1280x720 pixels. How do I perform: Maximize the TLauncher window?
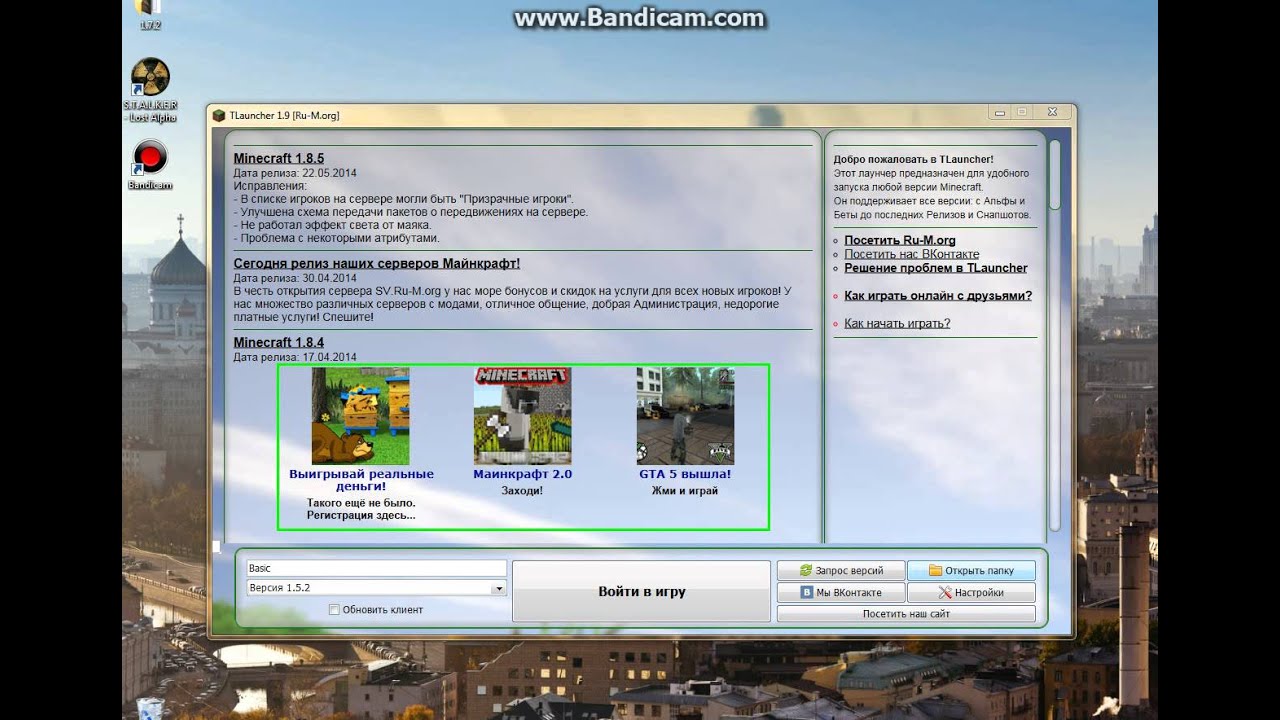1022,112
